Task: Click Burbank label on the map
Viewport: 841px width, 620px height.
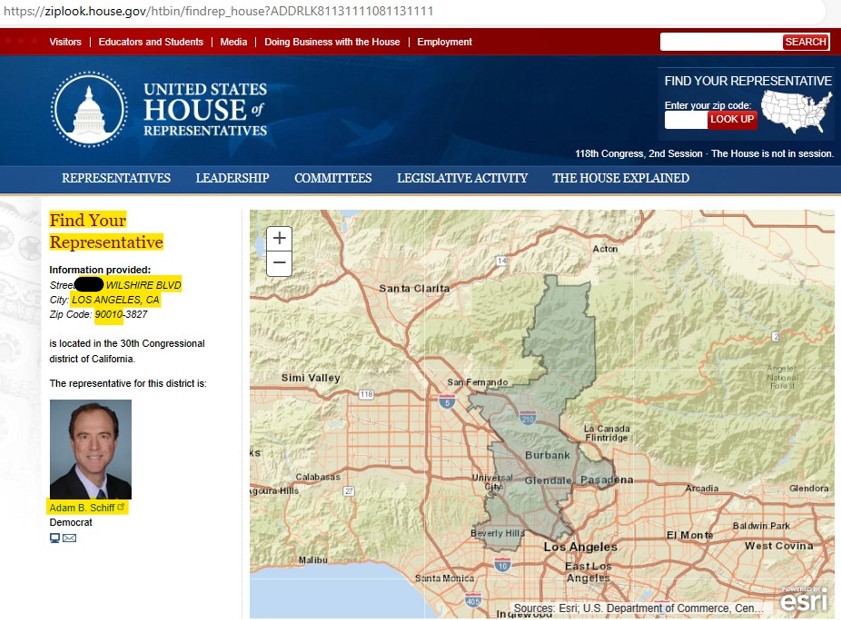Action: tap(548, 455)
